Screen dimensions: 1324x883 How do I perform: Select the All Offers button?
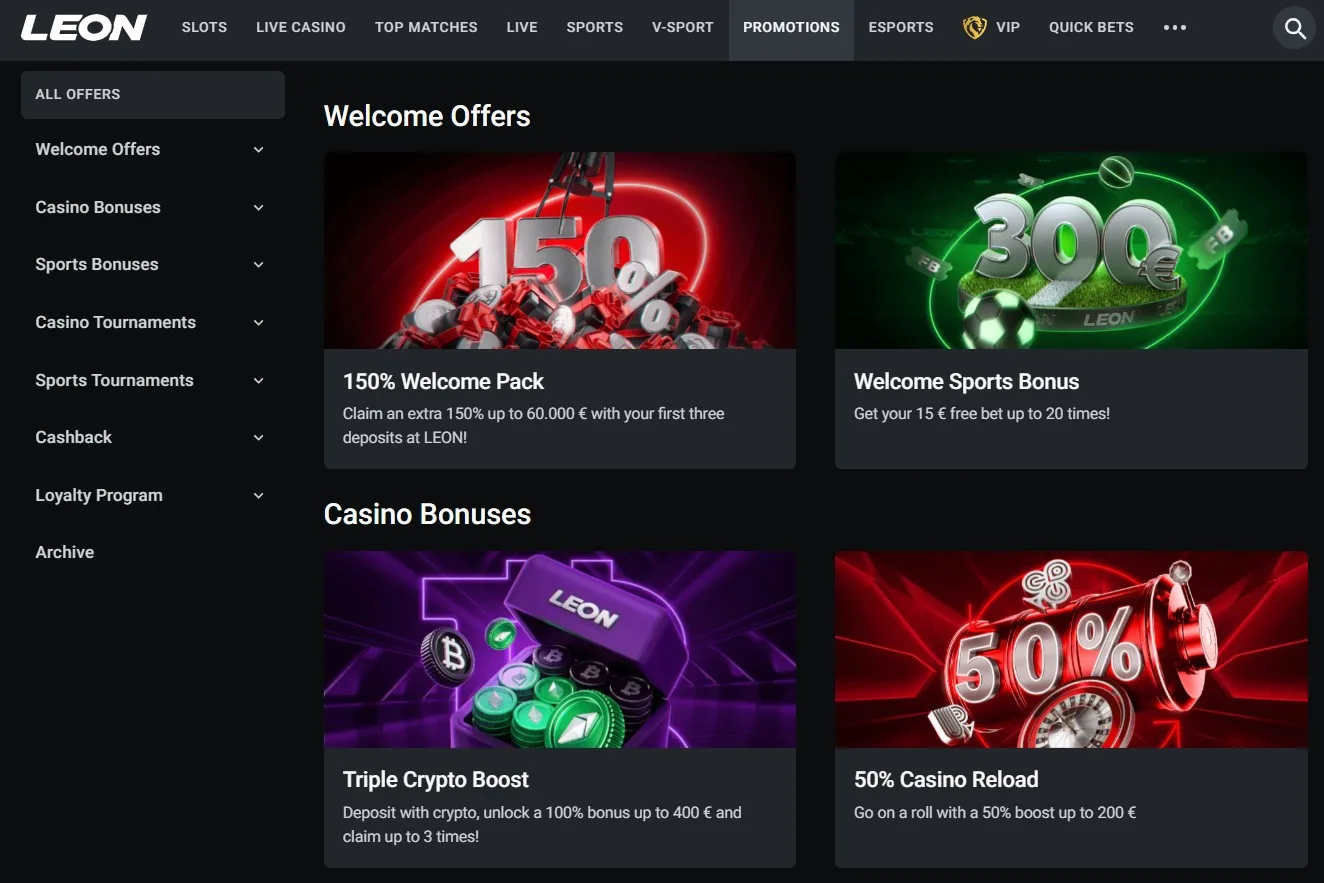coord(153,95)
